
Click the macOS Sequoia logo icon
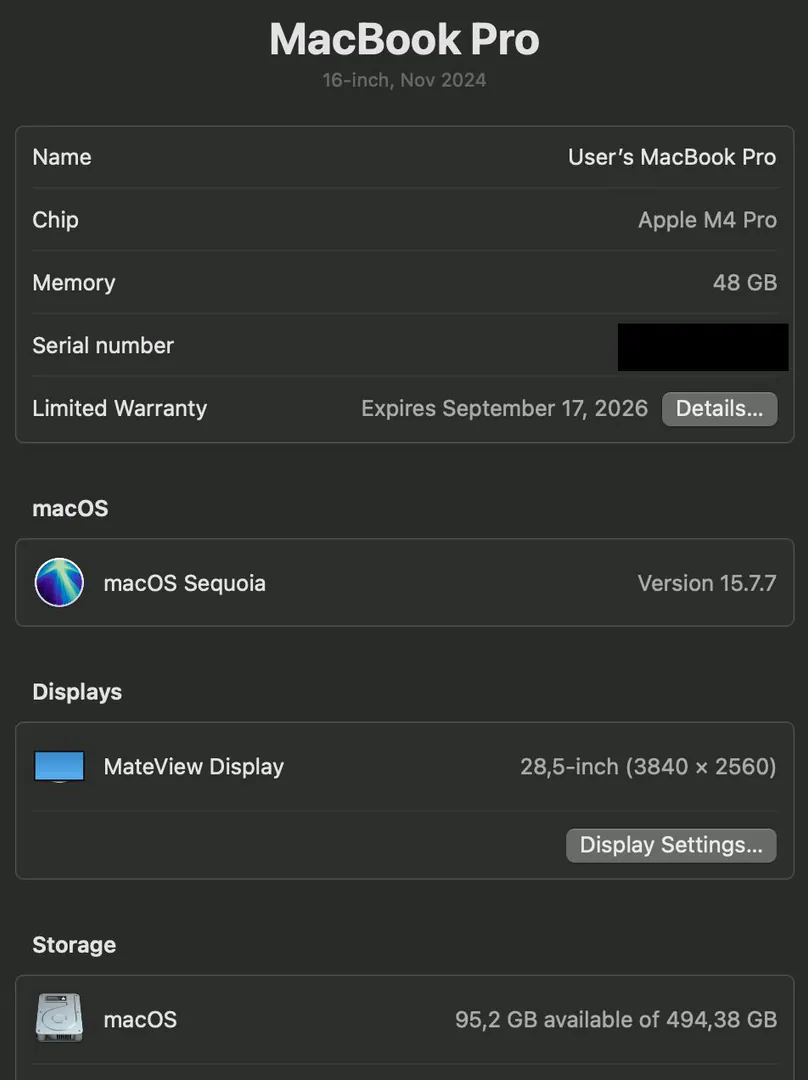(x=59, y=583)
